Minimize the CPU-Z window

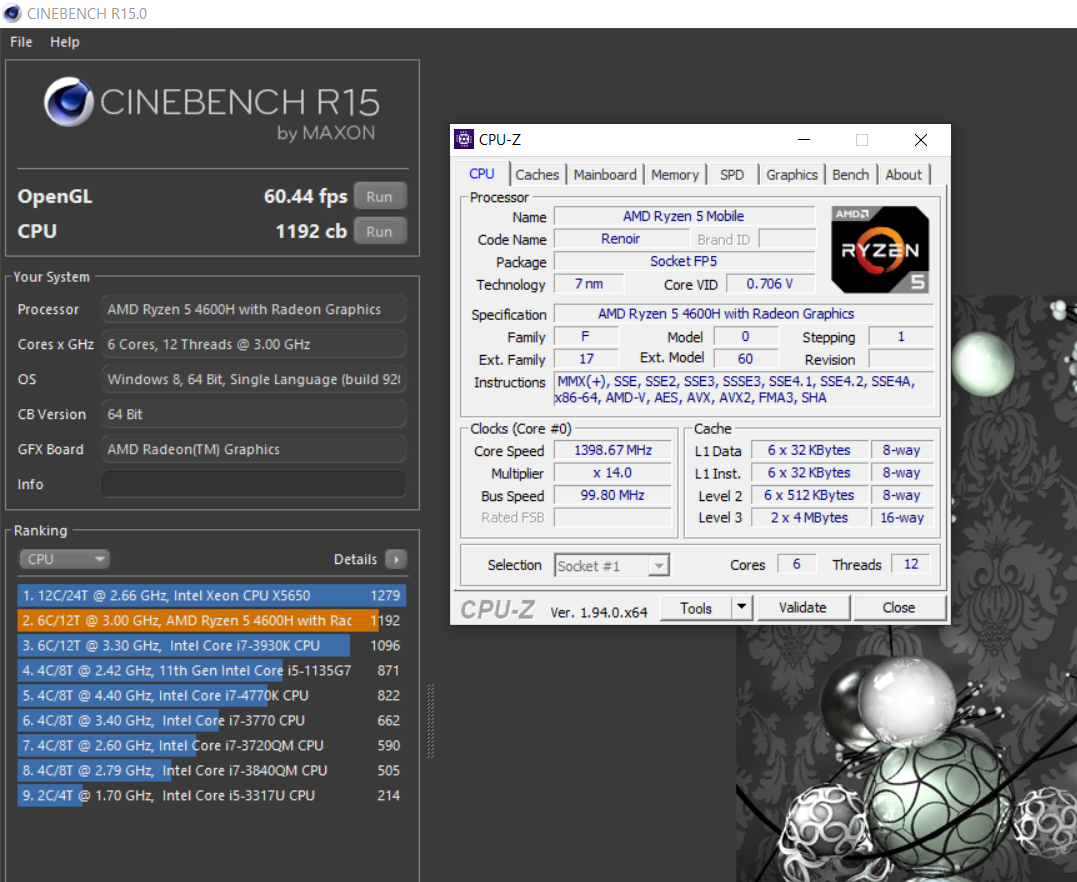804,140
